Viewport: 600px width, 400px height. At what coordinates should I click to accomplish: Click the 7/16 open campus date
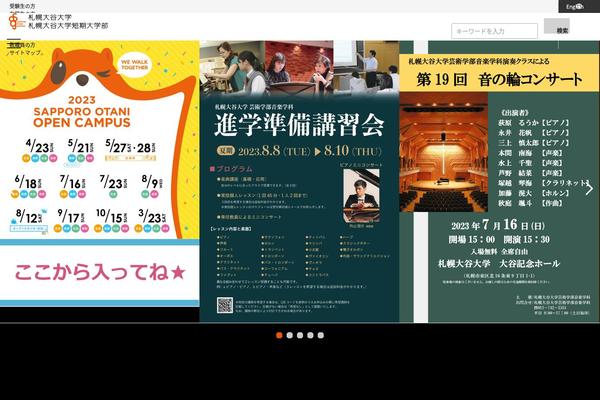(x=73, y=186)
